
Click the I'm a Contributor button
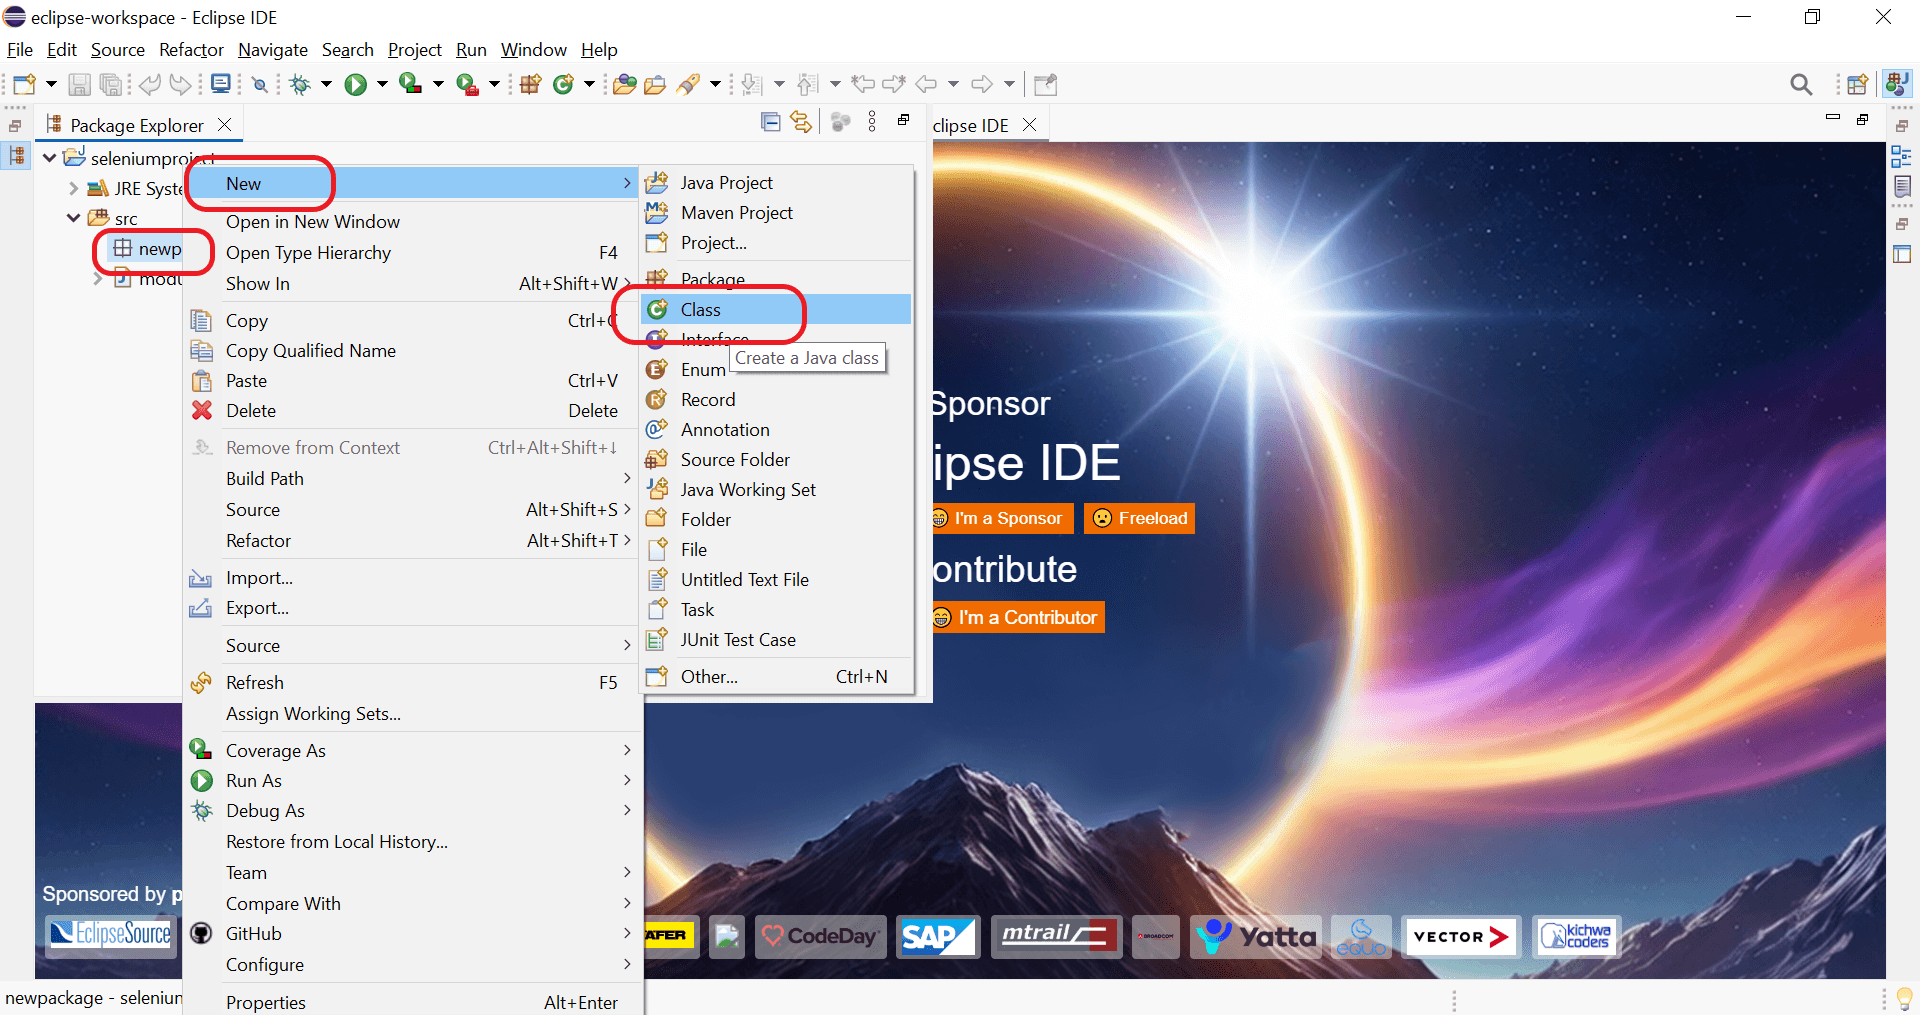1018,617
